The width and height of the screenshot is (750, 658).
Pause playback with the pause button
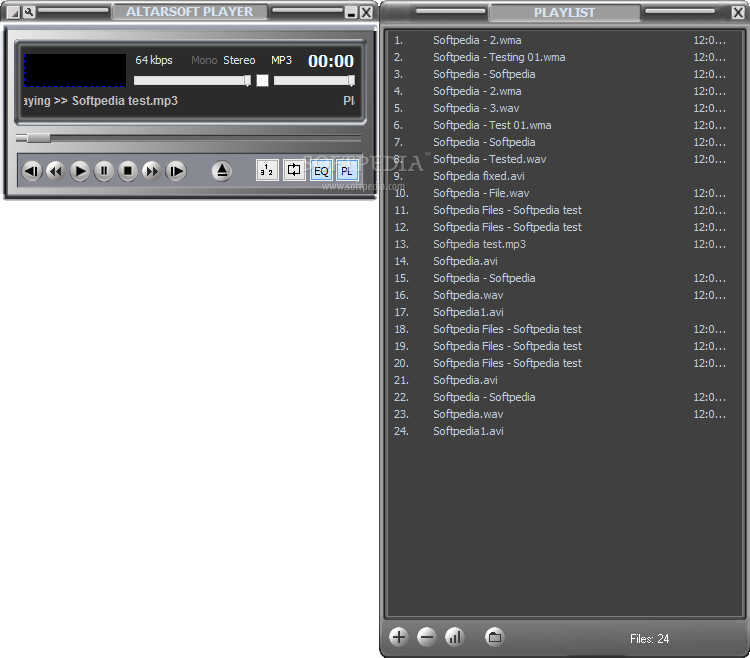(104, 171)
